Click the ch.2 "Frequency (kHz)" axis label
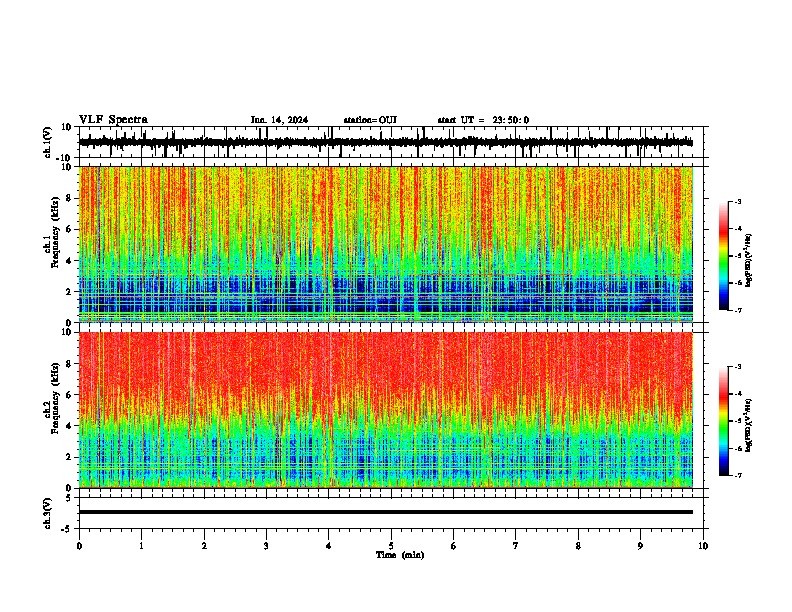Screen dimensions: 792x612 (55, 399)
